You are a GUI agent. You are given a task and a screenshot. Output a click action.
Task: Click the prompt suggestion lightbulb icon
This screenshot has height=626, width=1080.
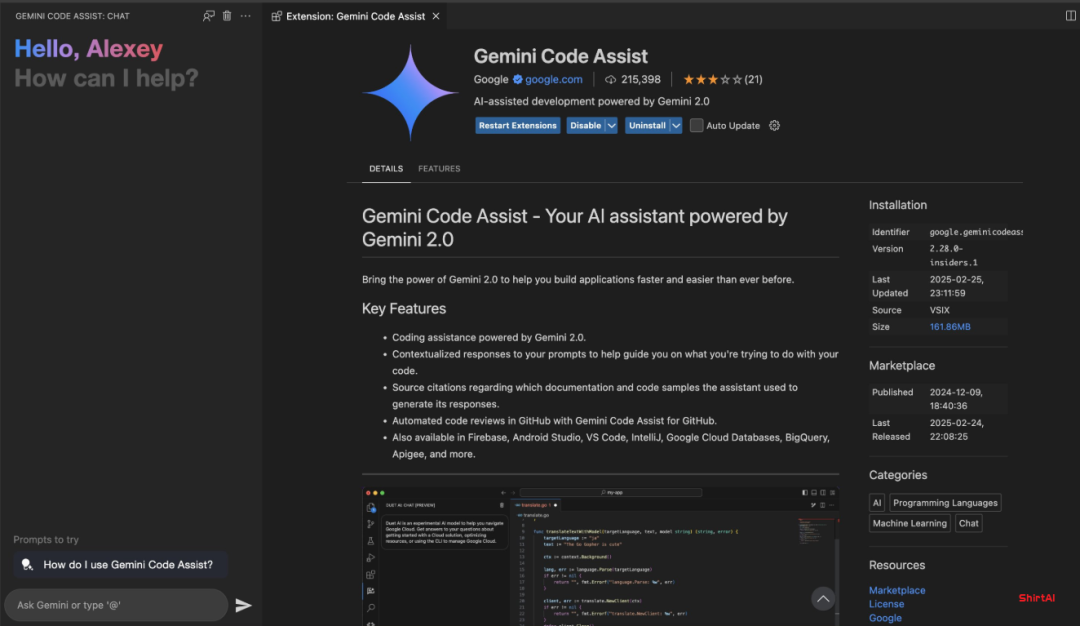pos(27,565)
